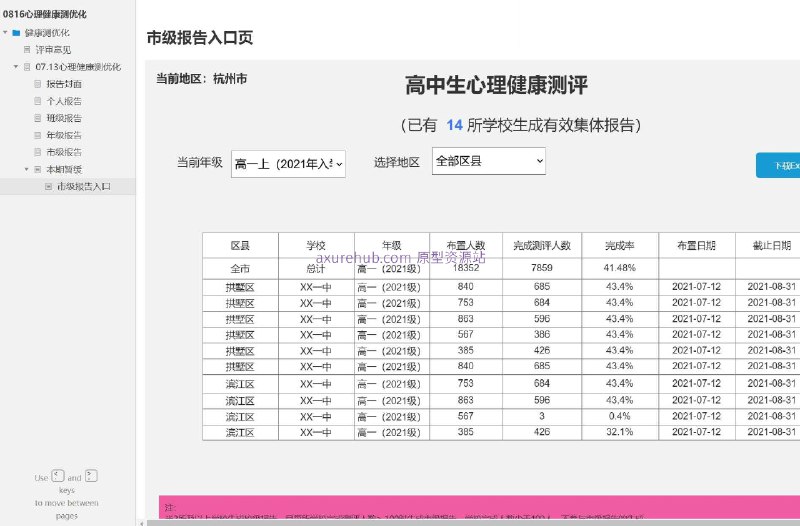The image size is (800, 526).
Task: Collapse the 本期暂缓 tree arrow
Action: click(27, 169)
